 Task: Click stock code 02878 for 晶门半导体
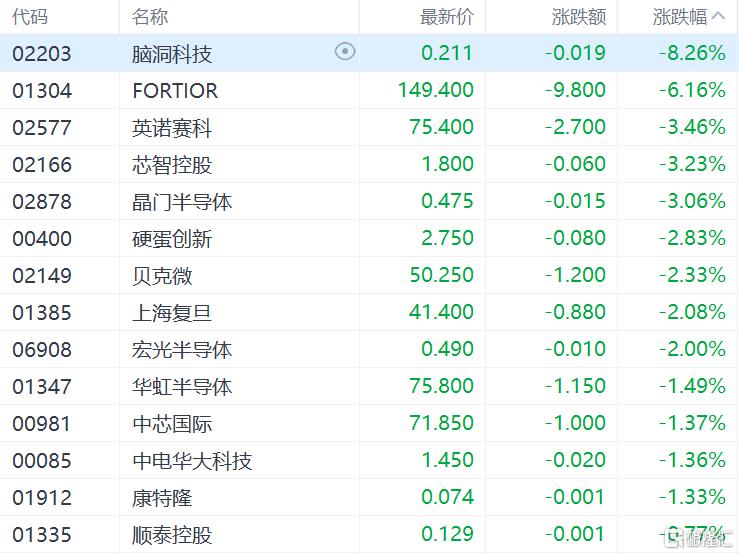[42, 201]
